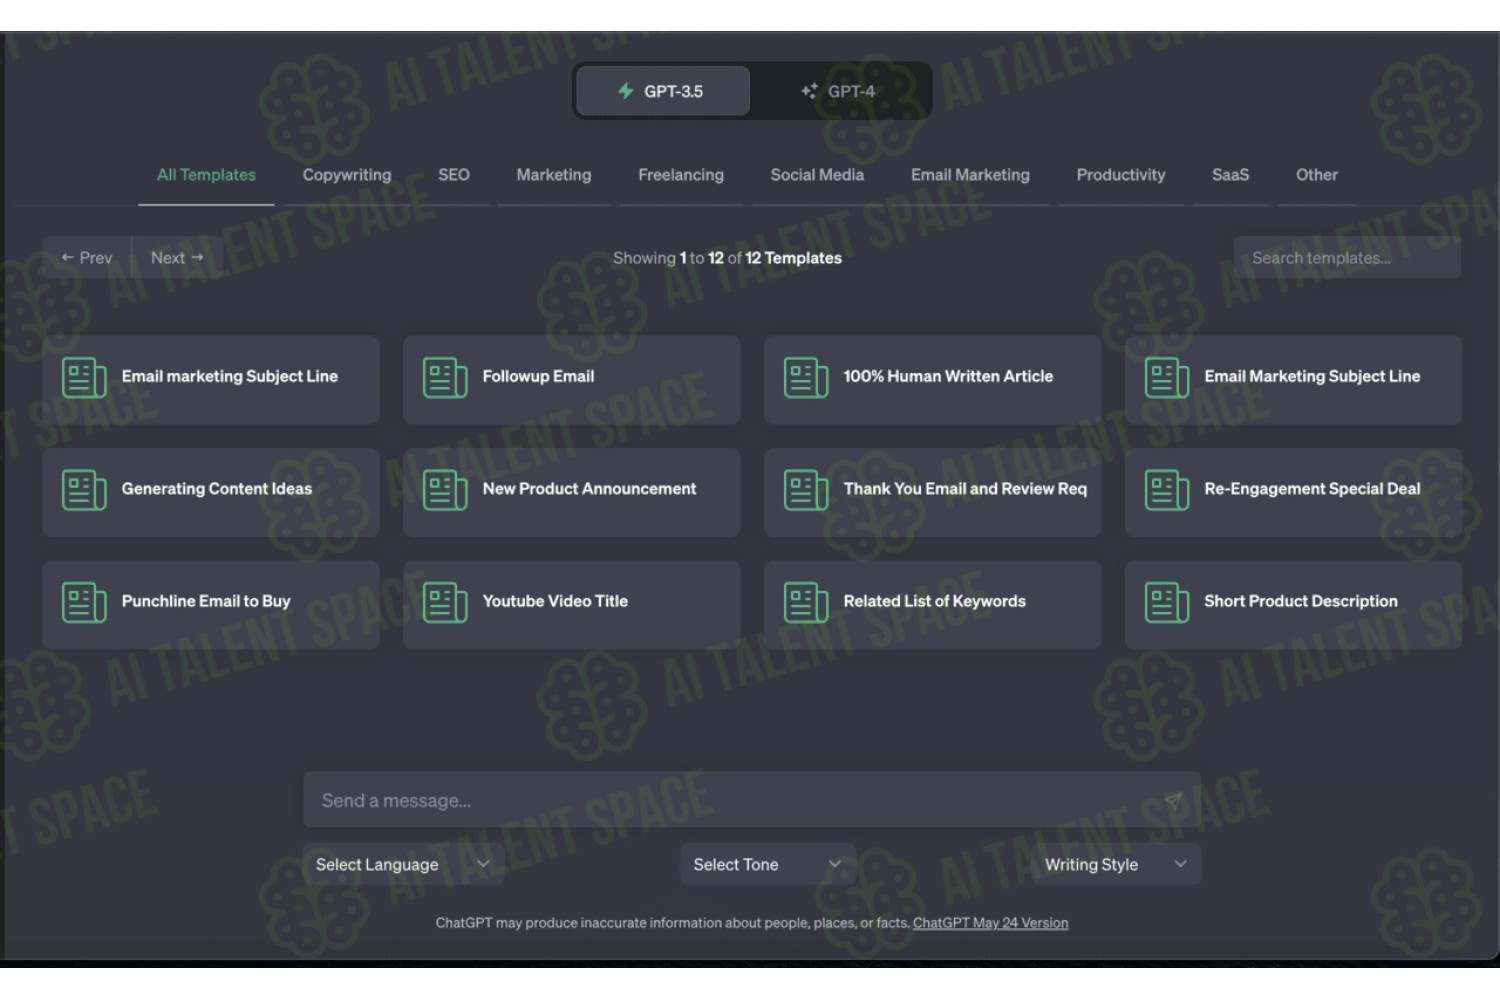The width and height of the screenshot is (1500, 1000).
Task: Click the icon on Generating Content Ideas card
Action: [x=84, y=490]
